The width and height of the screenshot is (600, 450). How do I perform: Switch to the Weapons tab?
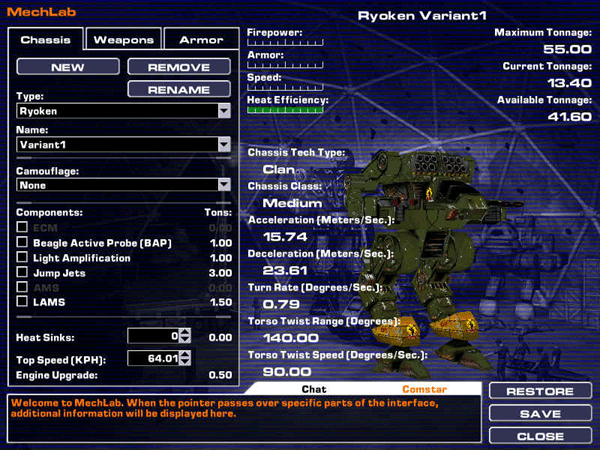click(124, 40)
